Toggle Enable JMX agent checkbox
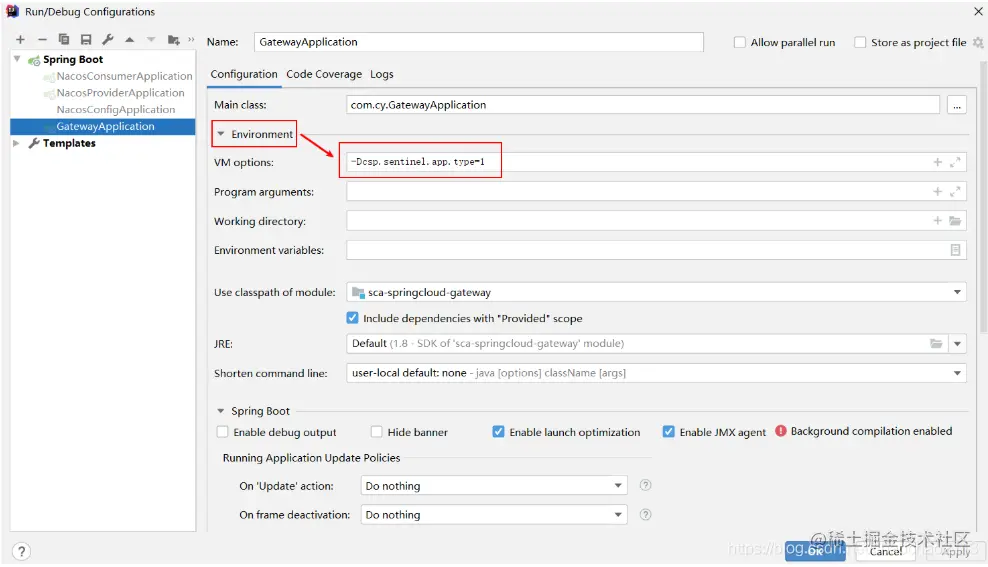988x567 pixels. tap(669, 432)
